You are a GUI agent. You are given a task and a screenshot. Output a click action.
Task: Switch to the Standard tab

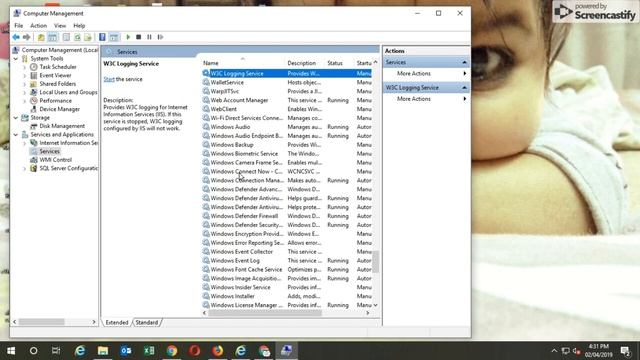147,322
